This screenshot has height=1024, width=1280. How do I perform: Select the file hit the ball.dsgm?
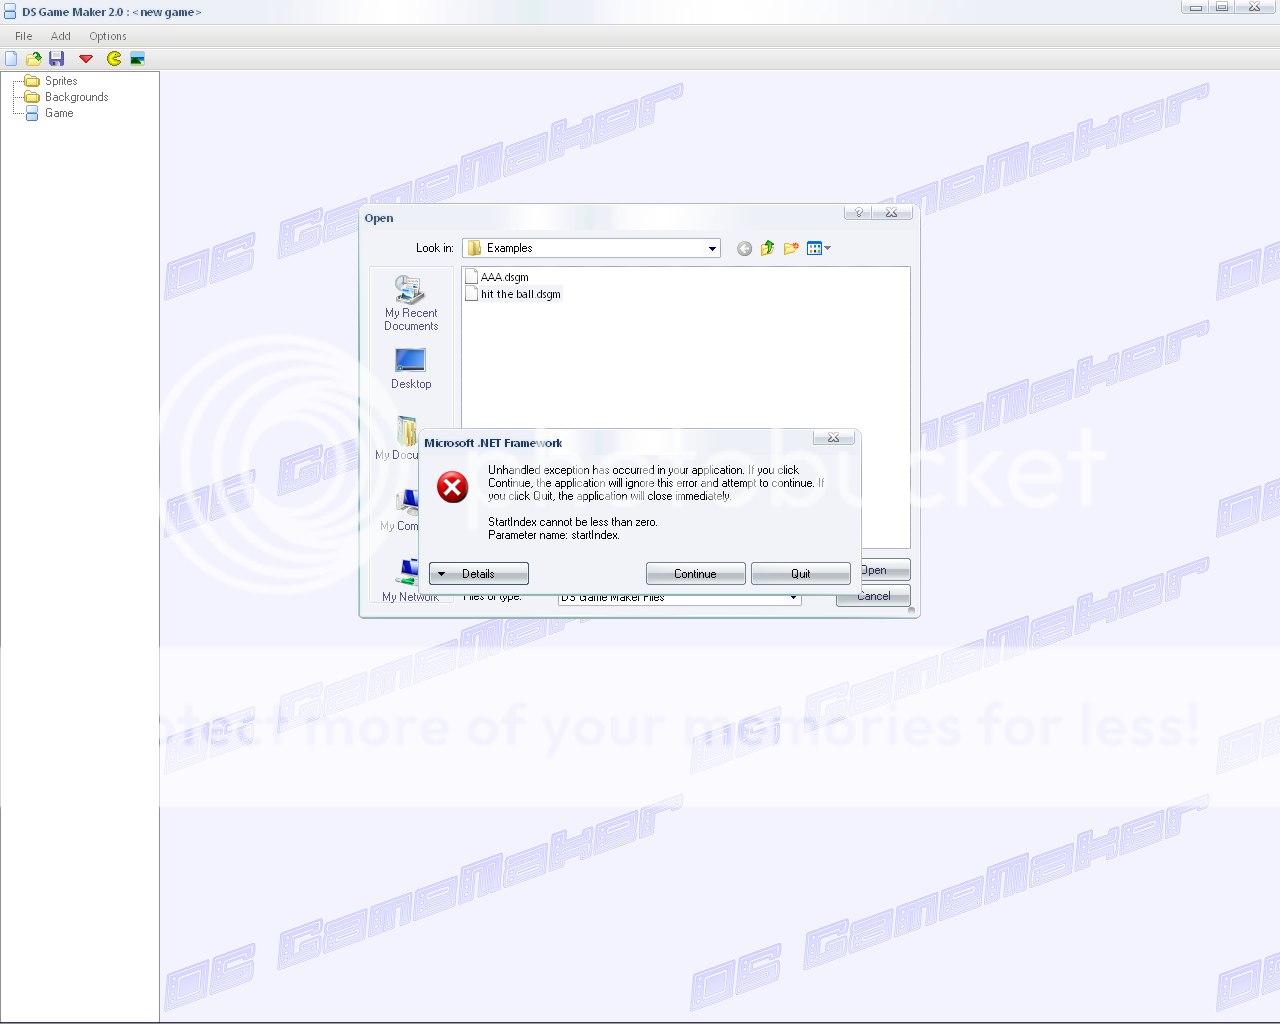click(520, 294)
